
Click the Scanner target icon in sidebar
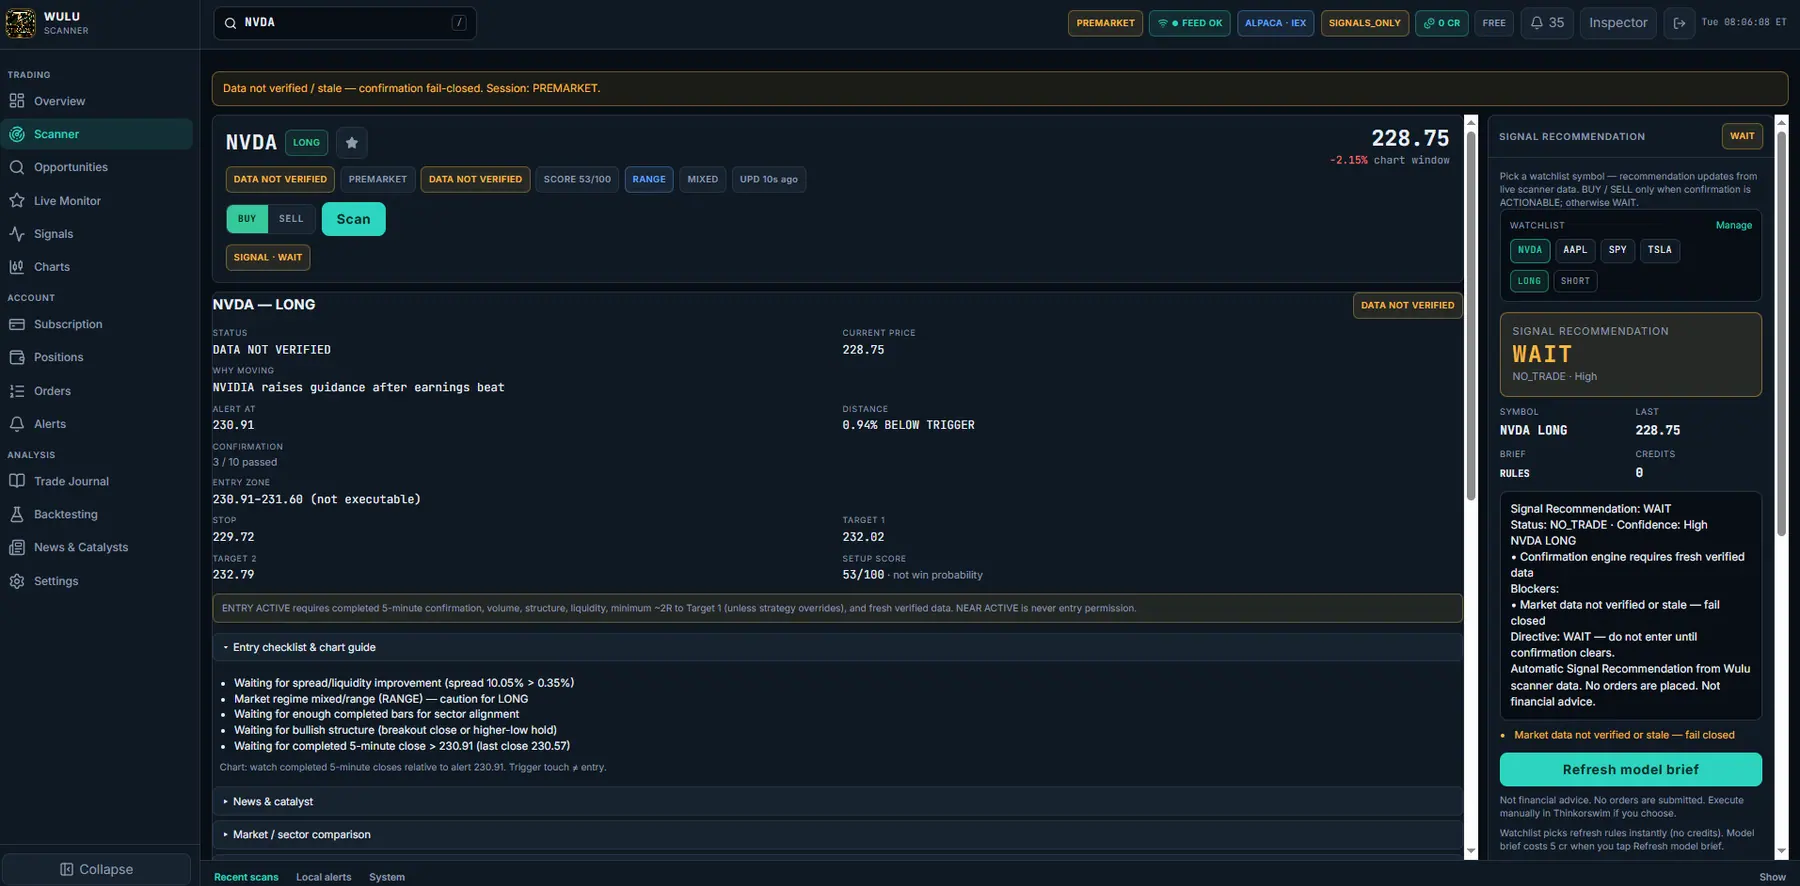tap(17, 134)
